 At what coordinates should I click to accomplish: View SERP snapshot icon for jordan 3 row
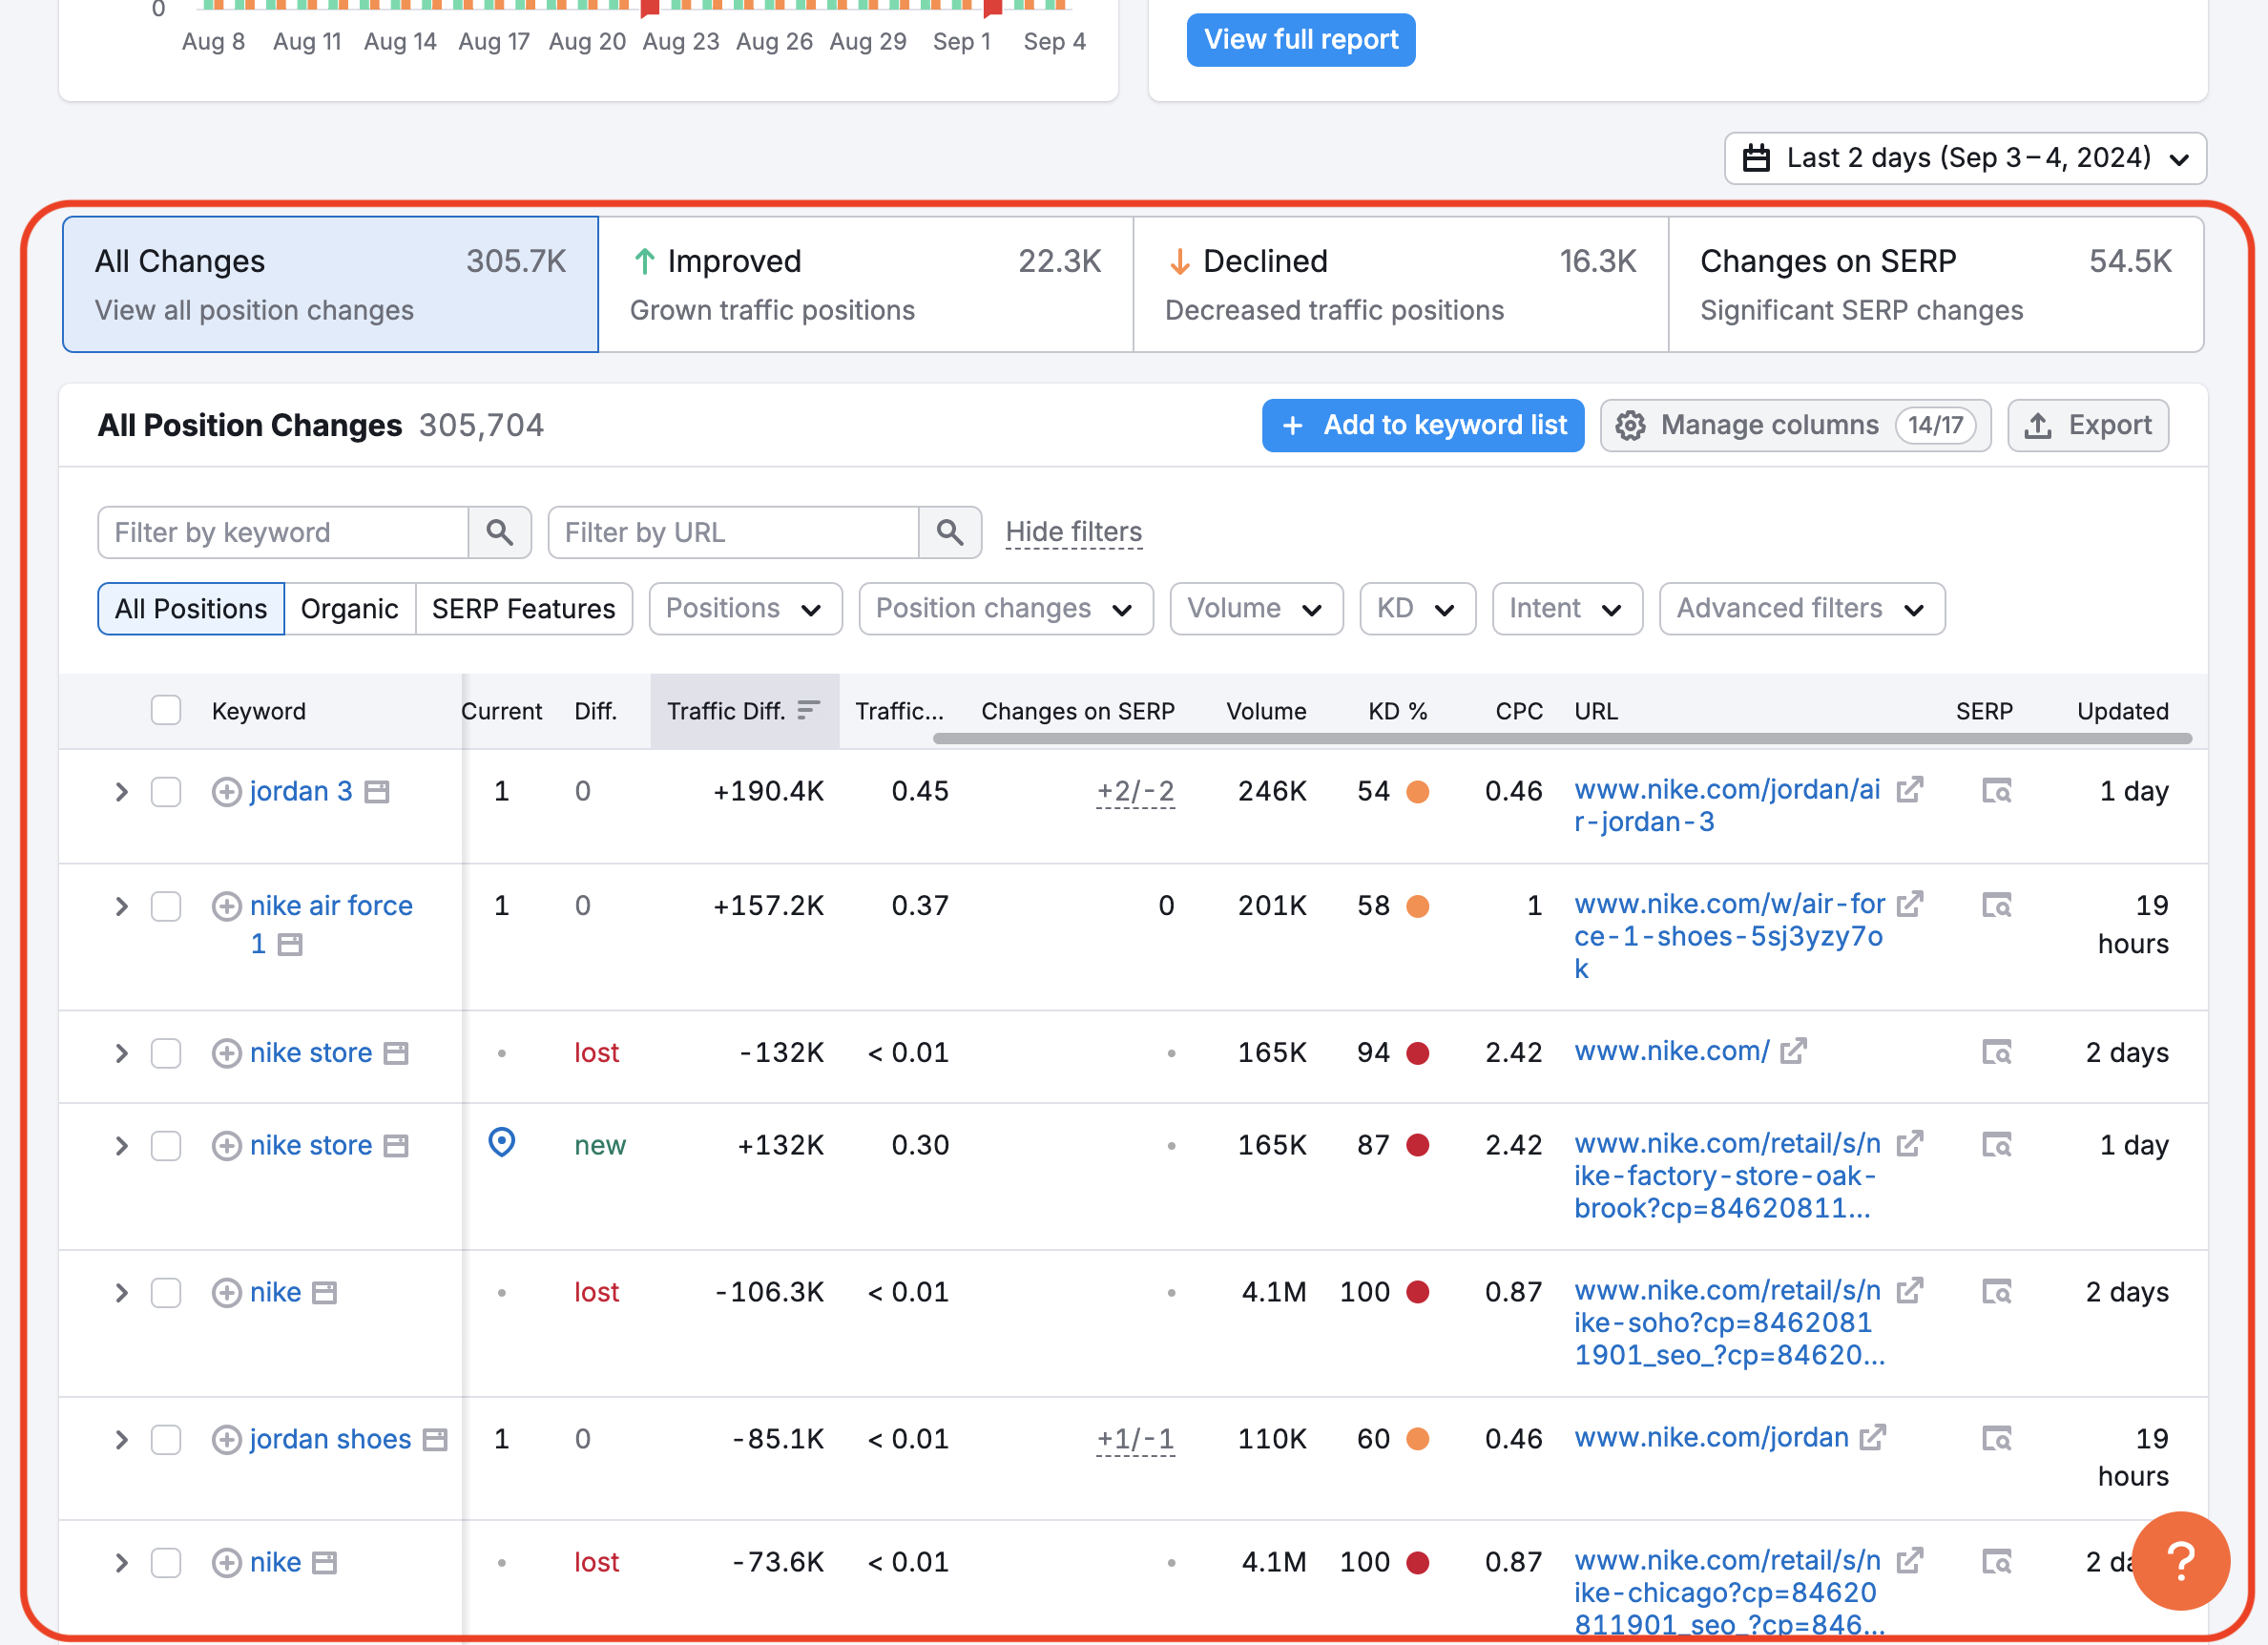point(1997,792)
